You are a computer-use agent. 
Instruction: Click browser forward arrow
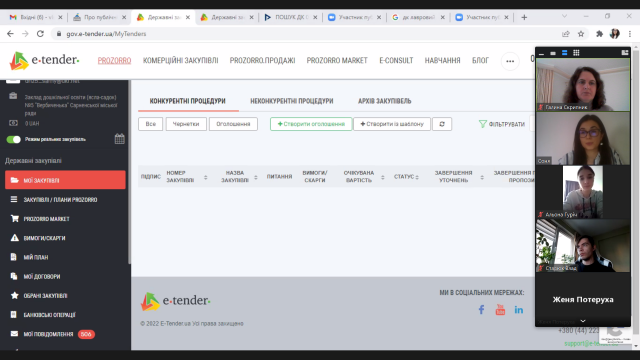[25, 34]
